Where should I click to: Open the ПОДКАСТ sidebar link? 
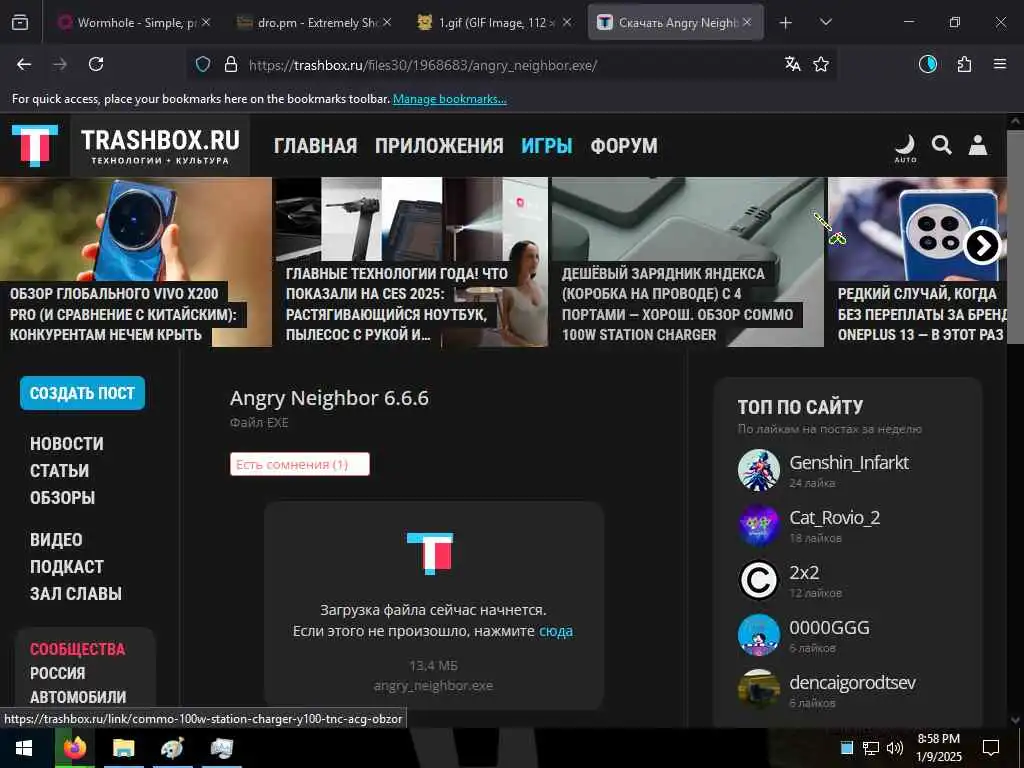click(x=67, y=567)
